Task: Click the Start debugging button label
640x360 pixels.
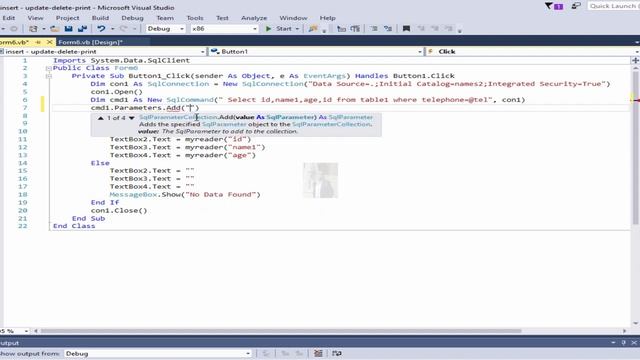Action: [x=284, y=29]
